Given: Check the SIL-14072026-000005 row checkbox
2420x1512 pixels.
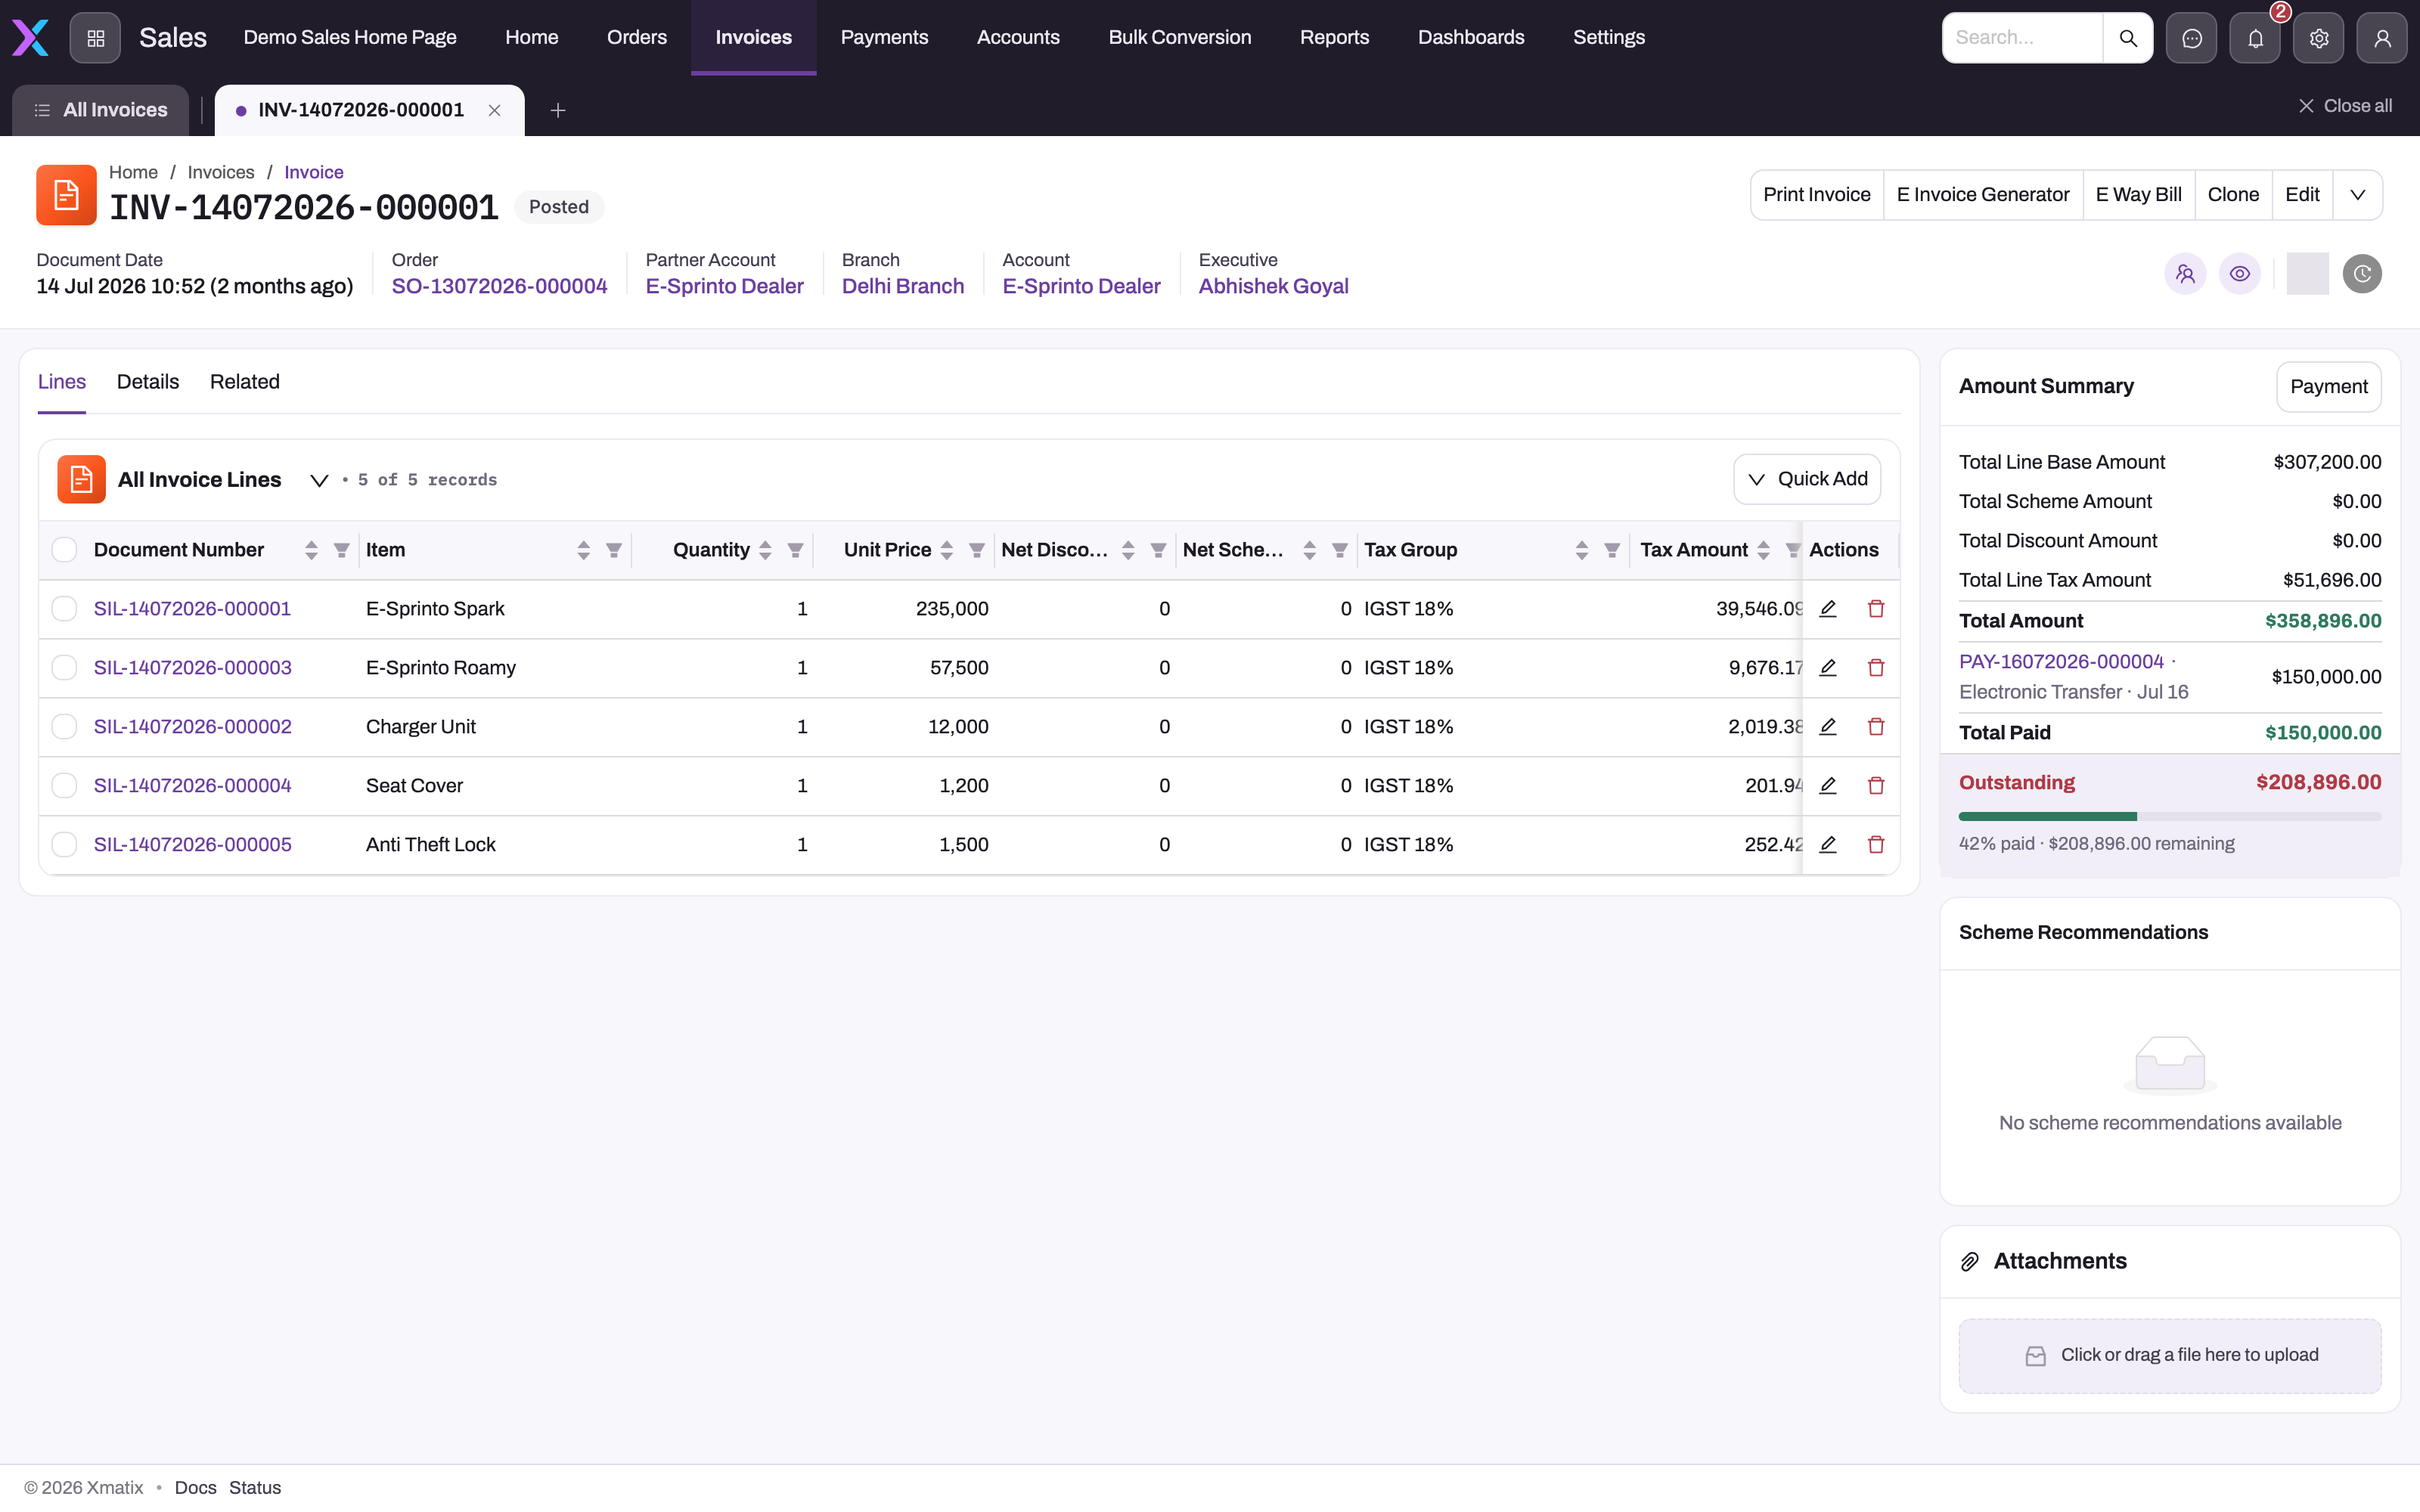Looking at the screenshot, I should coord(64,844).
